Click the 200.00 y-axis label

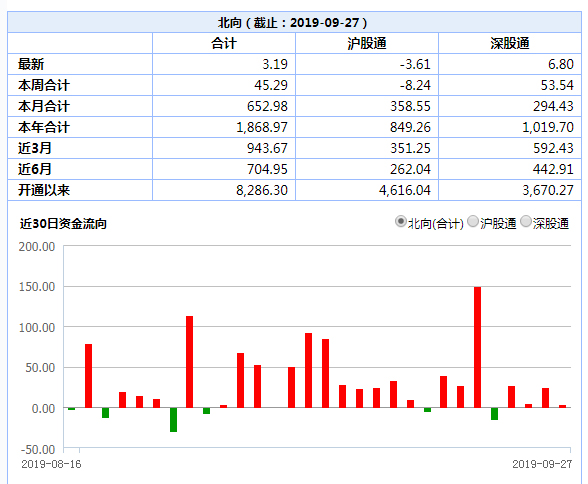[x=37, y=247]
